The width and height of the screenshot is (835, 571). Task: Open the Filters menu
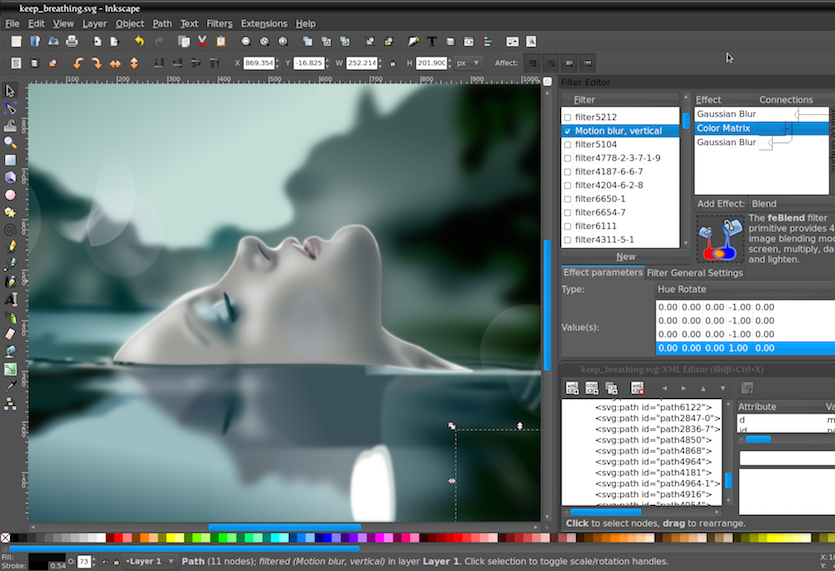[x=219, y=23]
